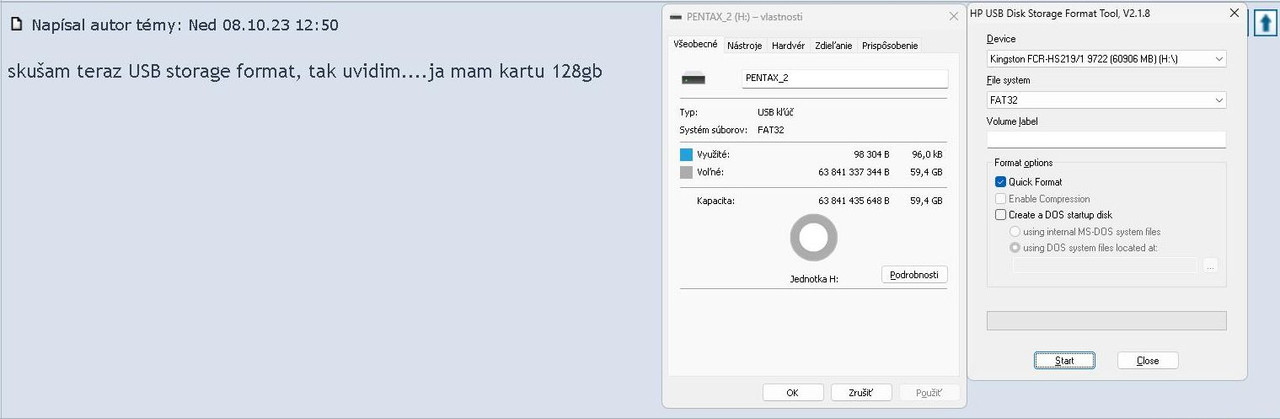The image size is (1280, 419).
Task: Click Start in the HP format tool
Action: click(1065, 360)
